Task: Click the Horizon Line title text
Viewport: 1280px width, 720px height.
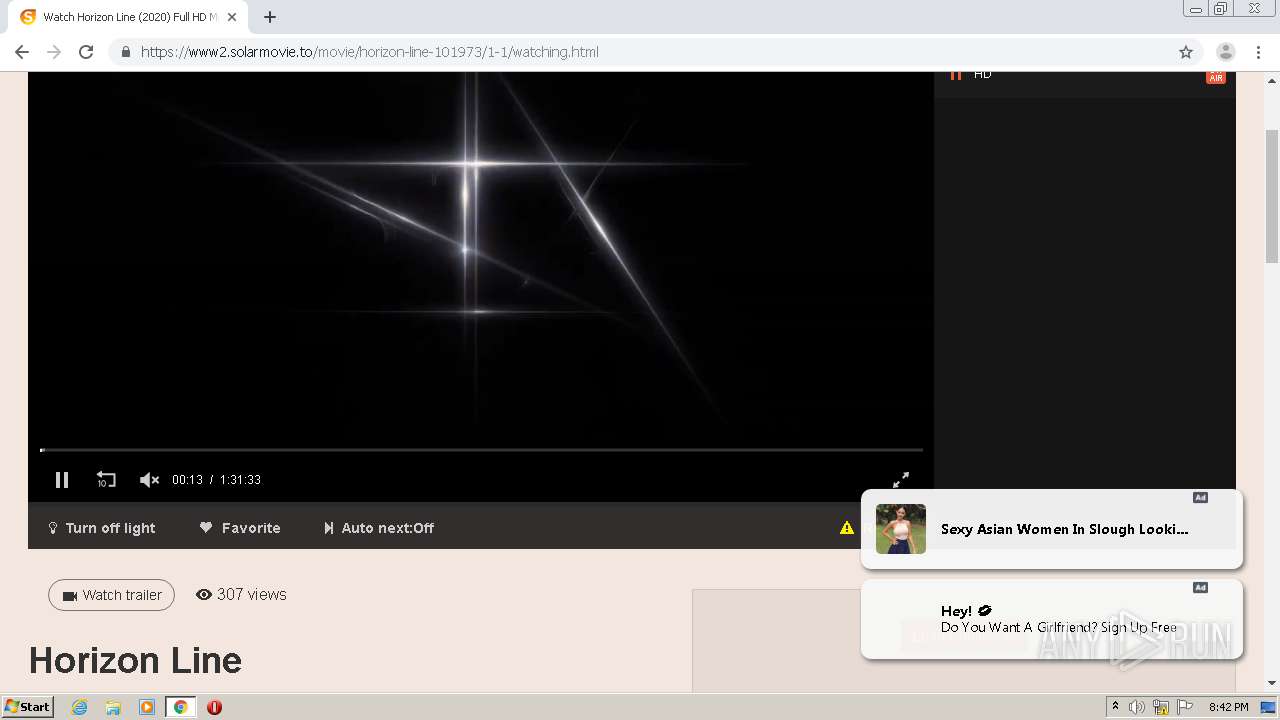Action: [135, 660]
